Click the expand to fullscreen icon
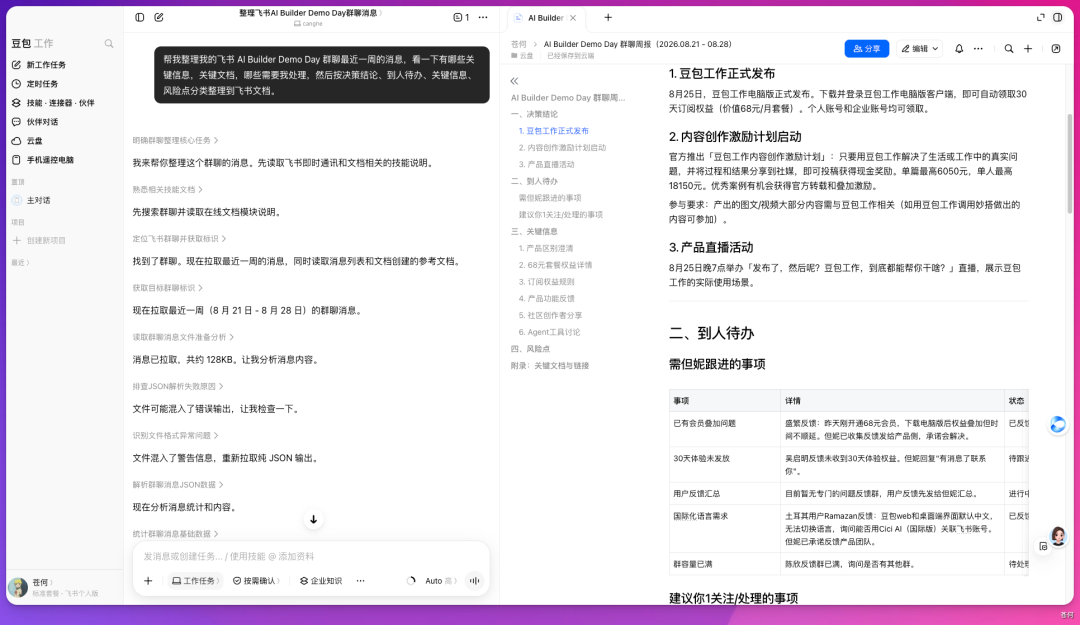 1041,17
